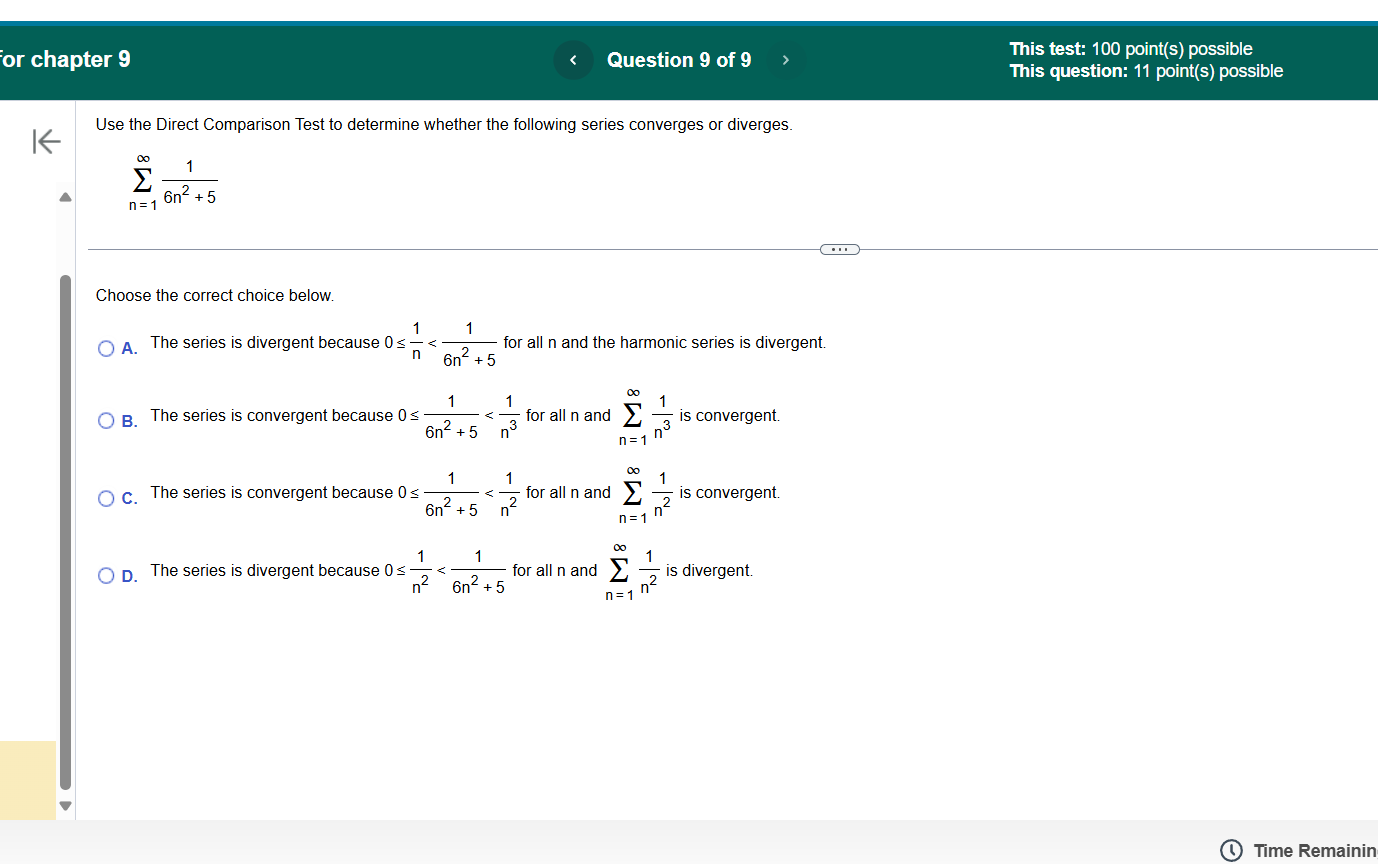Image resolution: width=1378 pixels, height=864 pixels.
Task: Click the return-to-homework icon at top left
Action: tap(46, 141)
